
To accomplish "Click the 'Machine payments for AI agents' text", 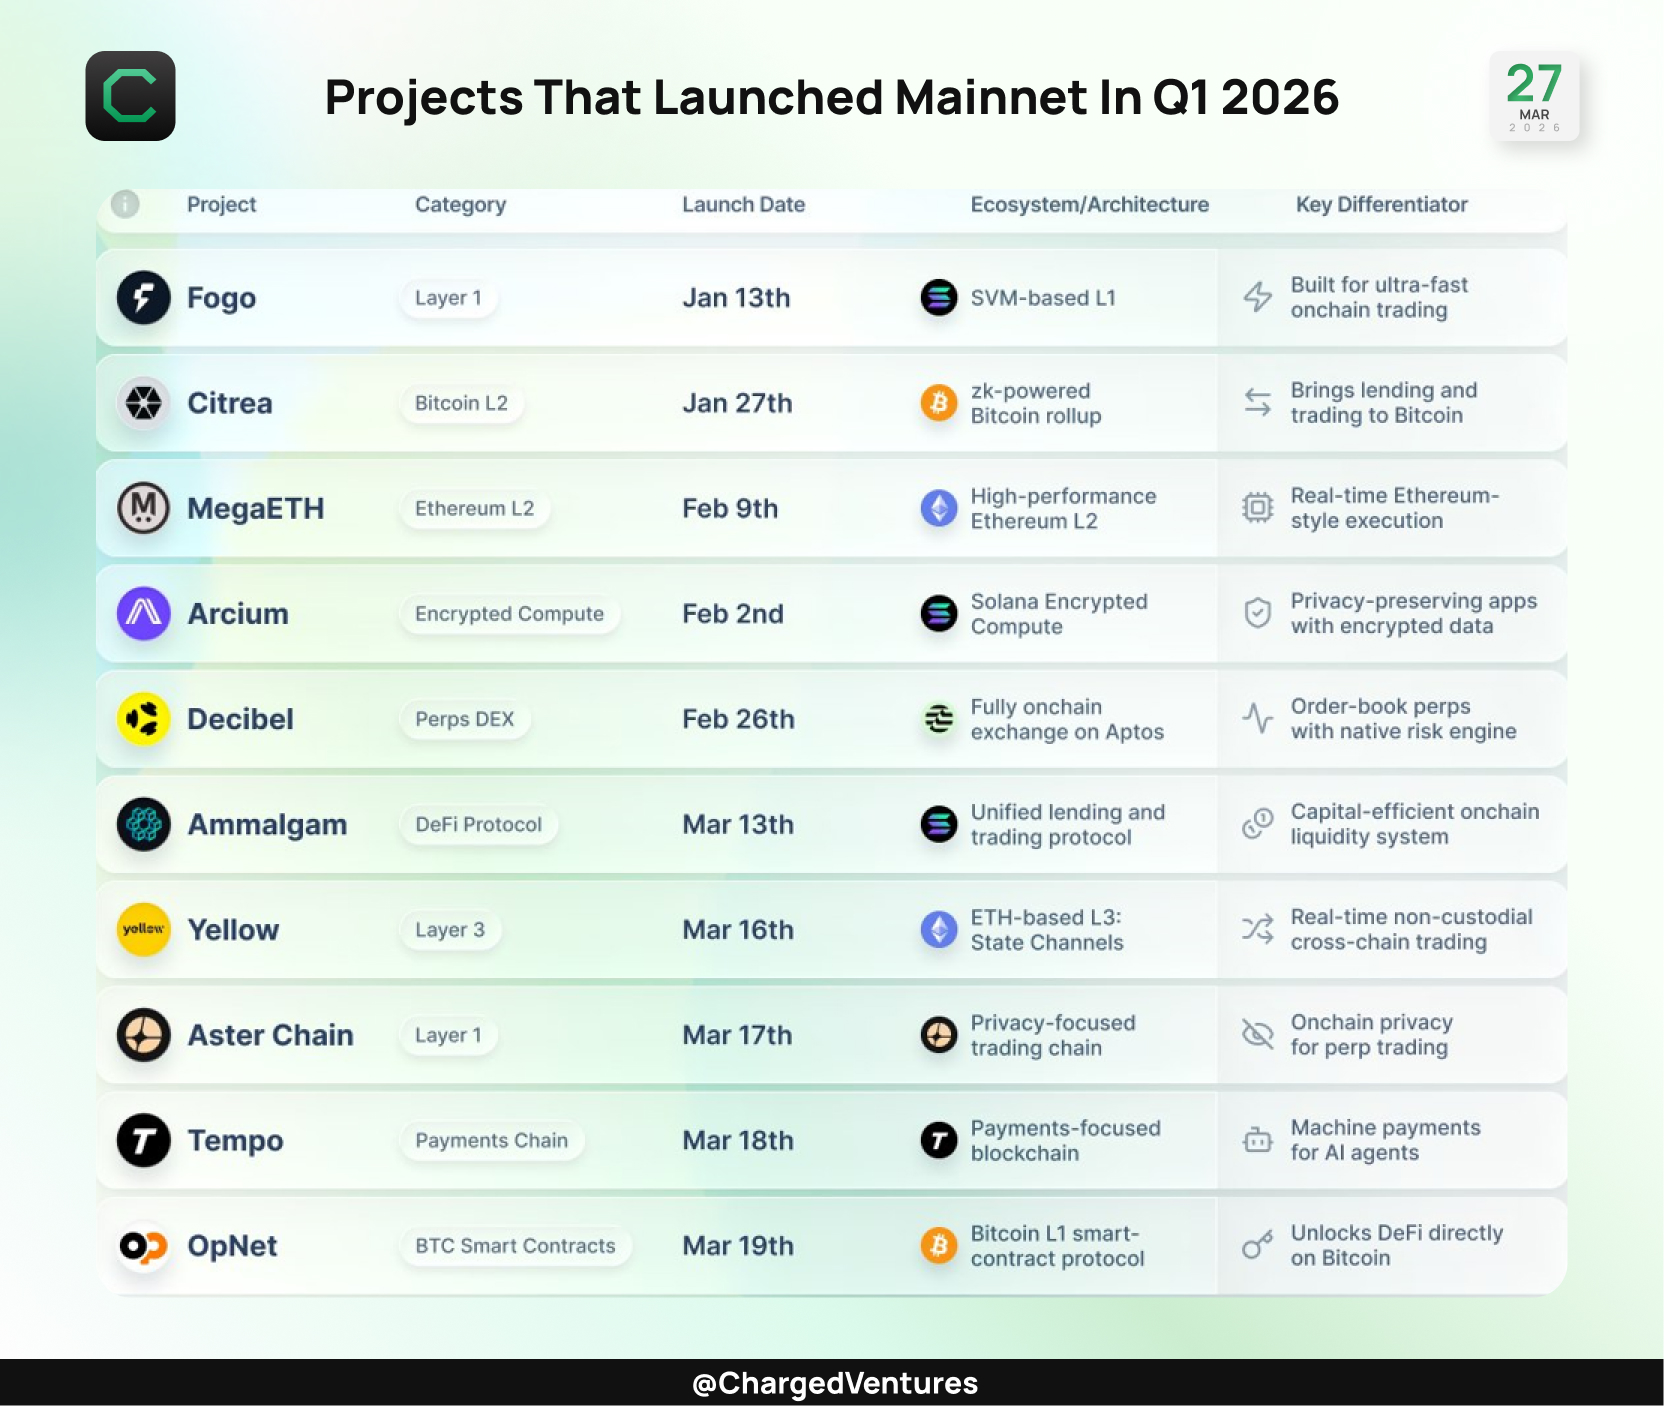I will [1386, 1140].
